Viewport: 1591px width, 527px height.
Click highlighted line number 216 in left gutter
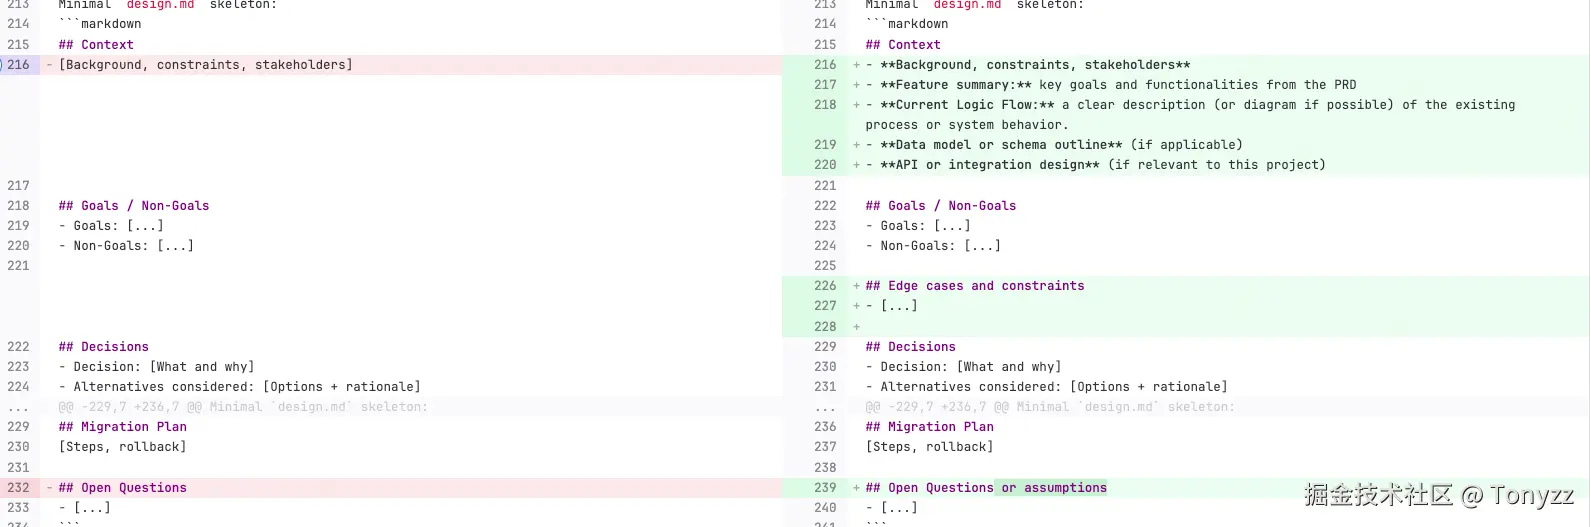18,65
